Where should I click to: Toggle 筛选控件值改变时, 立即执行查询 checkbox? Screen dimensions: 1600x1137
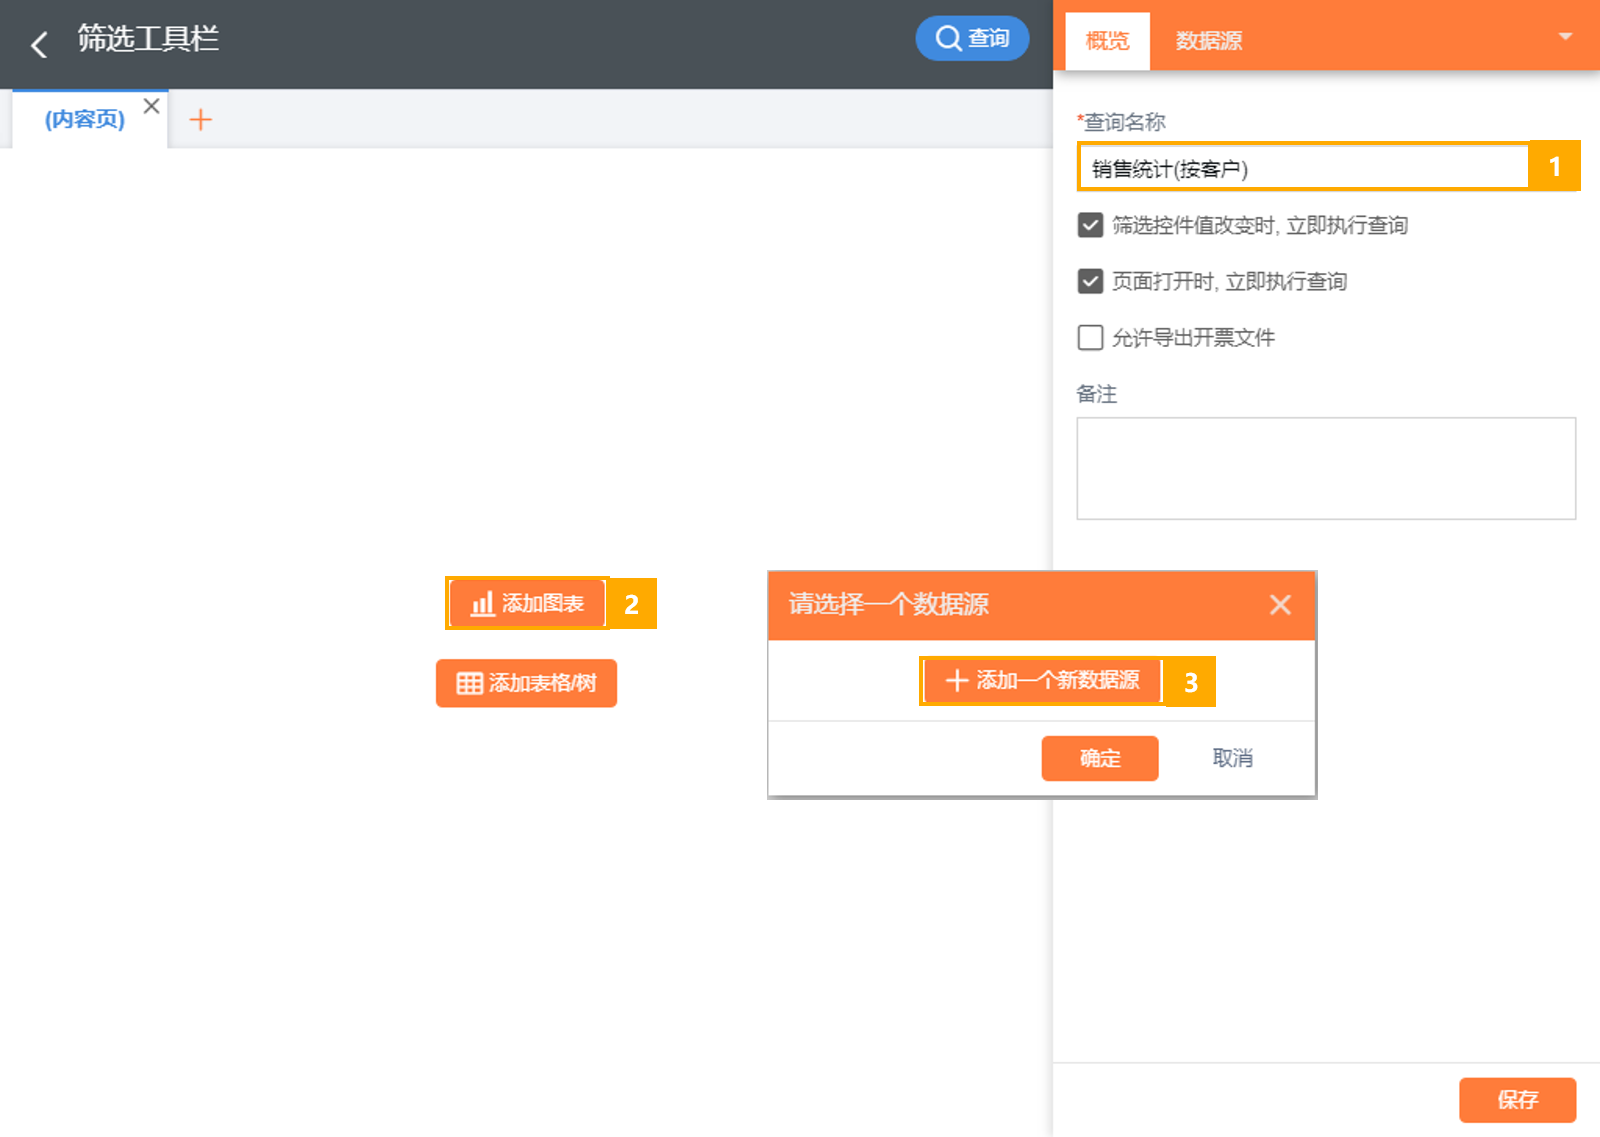click(x=1090, y=225)
